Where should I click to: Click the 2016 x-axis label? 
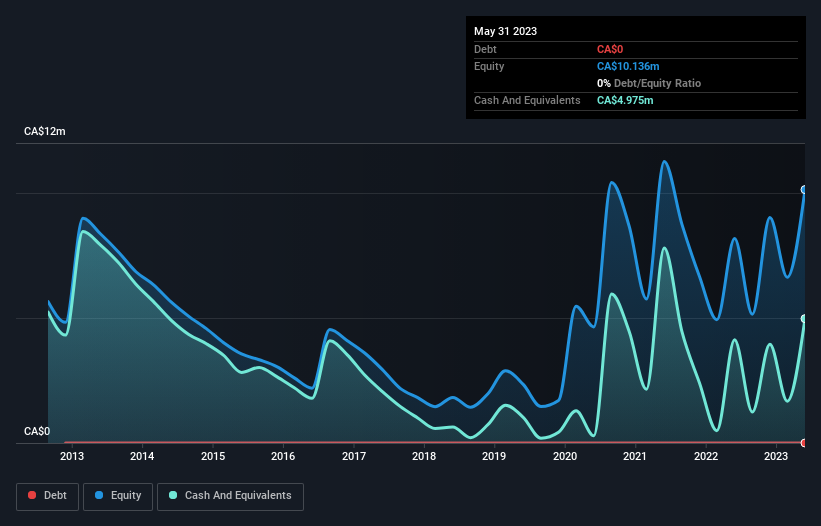click(x=283, y=456)
